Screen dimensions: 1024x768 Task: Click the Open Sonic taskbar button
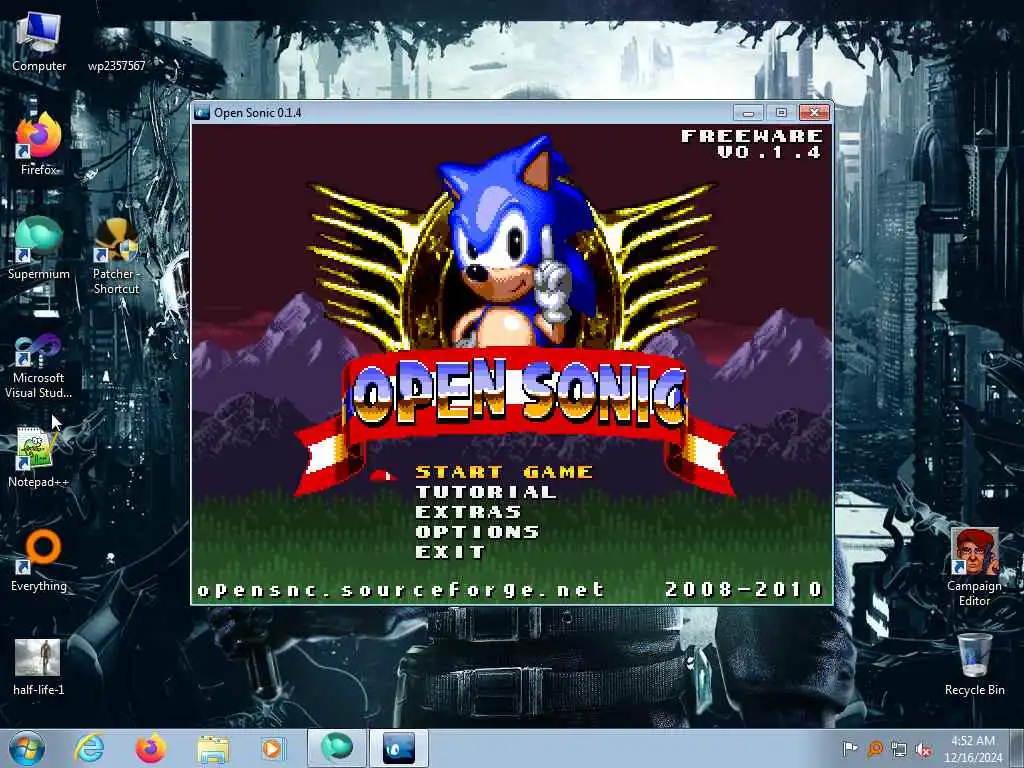399,748
